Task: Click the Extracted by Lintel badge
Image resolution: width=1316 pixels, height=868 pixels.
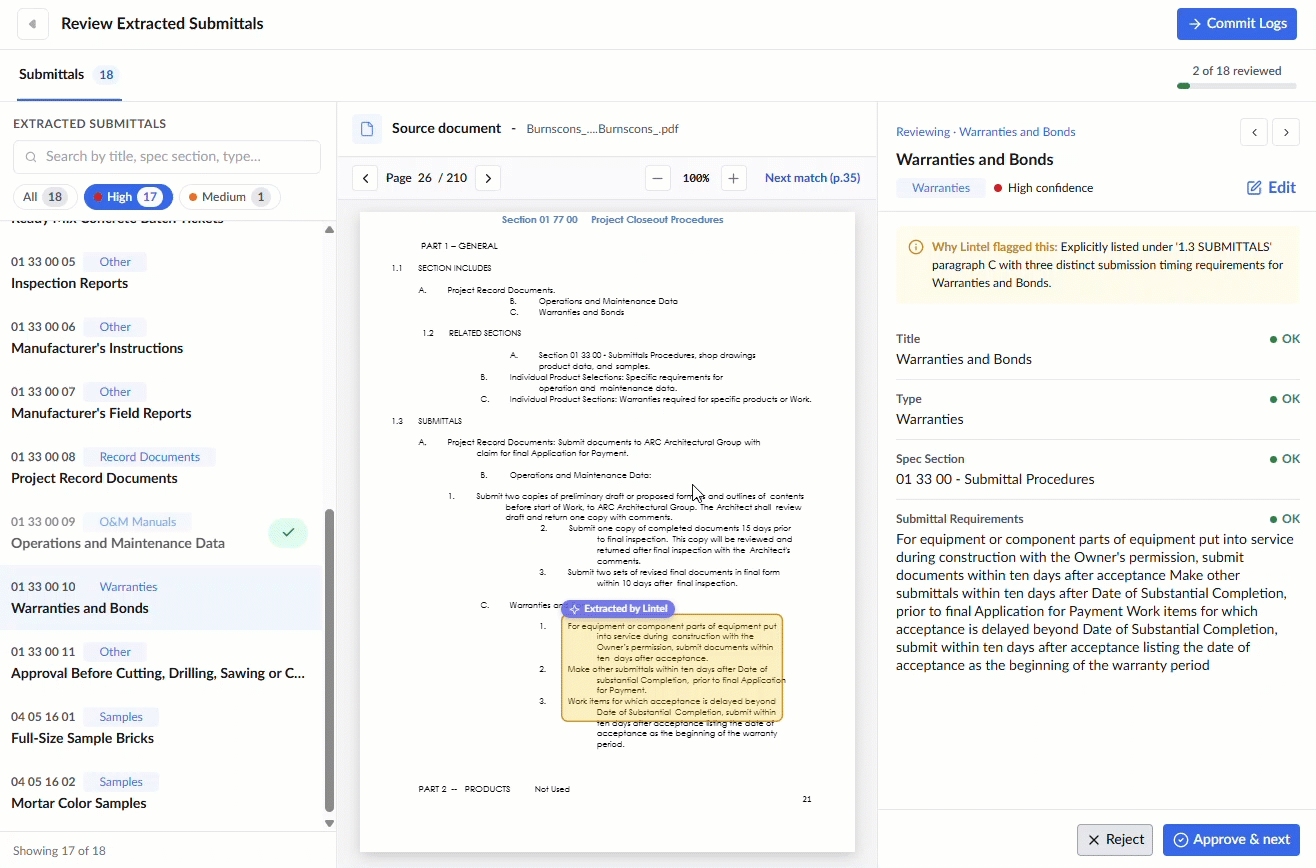Action: pos(618,608)
